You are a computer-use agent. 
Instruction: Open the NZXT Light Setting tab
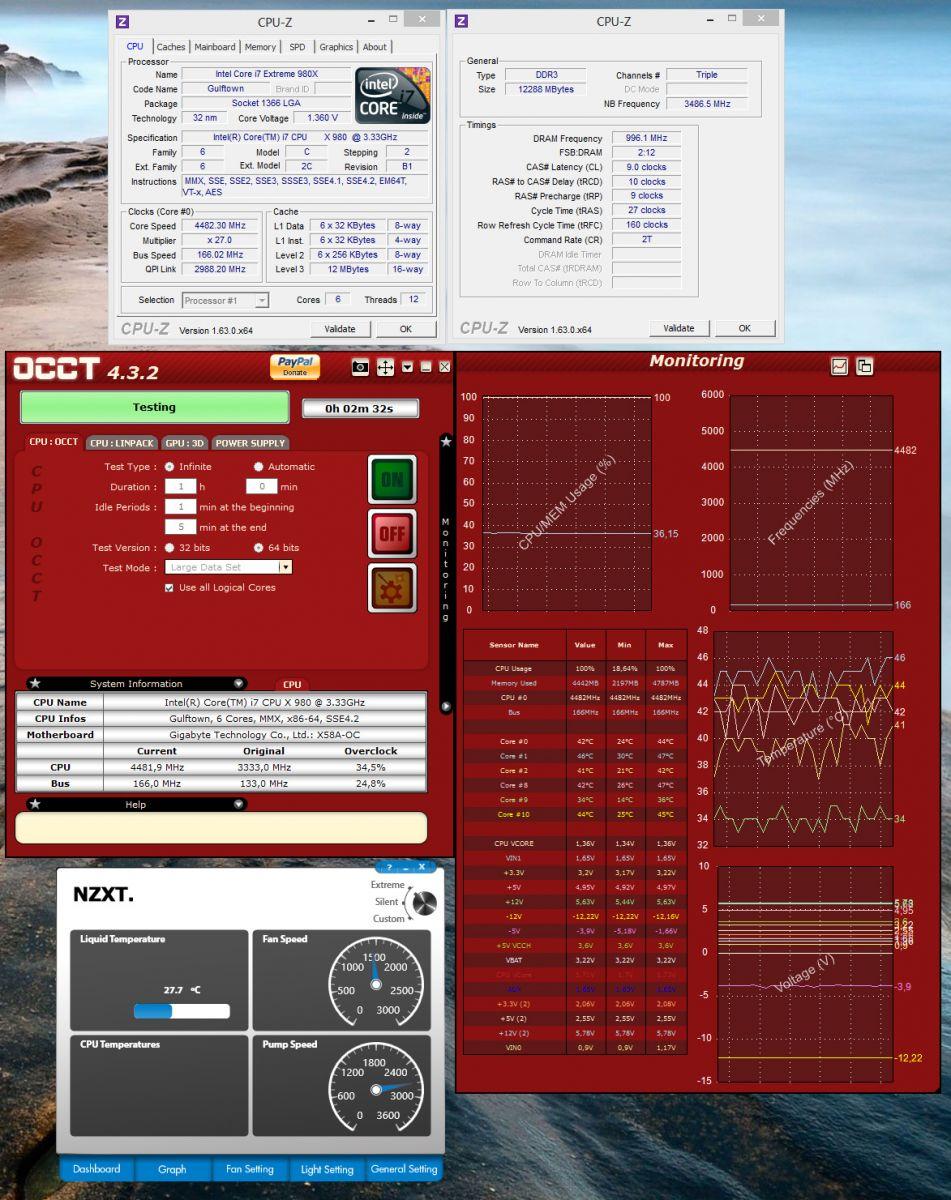click(327, 1169)
